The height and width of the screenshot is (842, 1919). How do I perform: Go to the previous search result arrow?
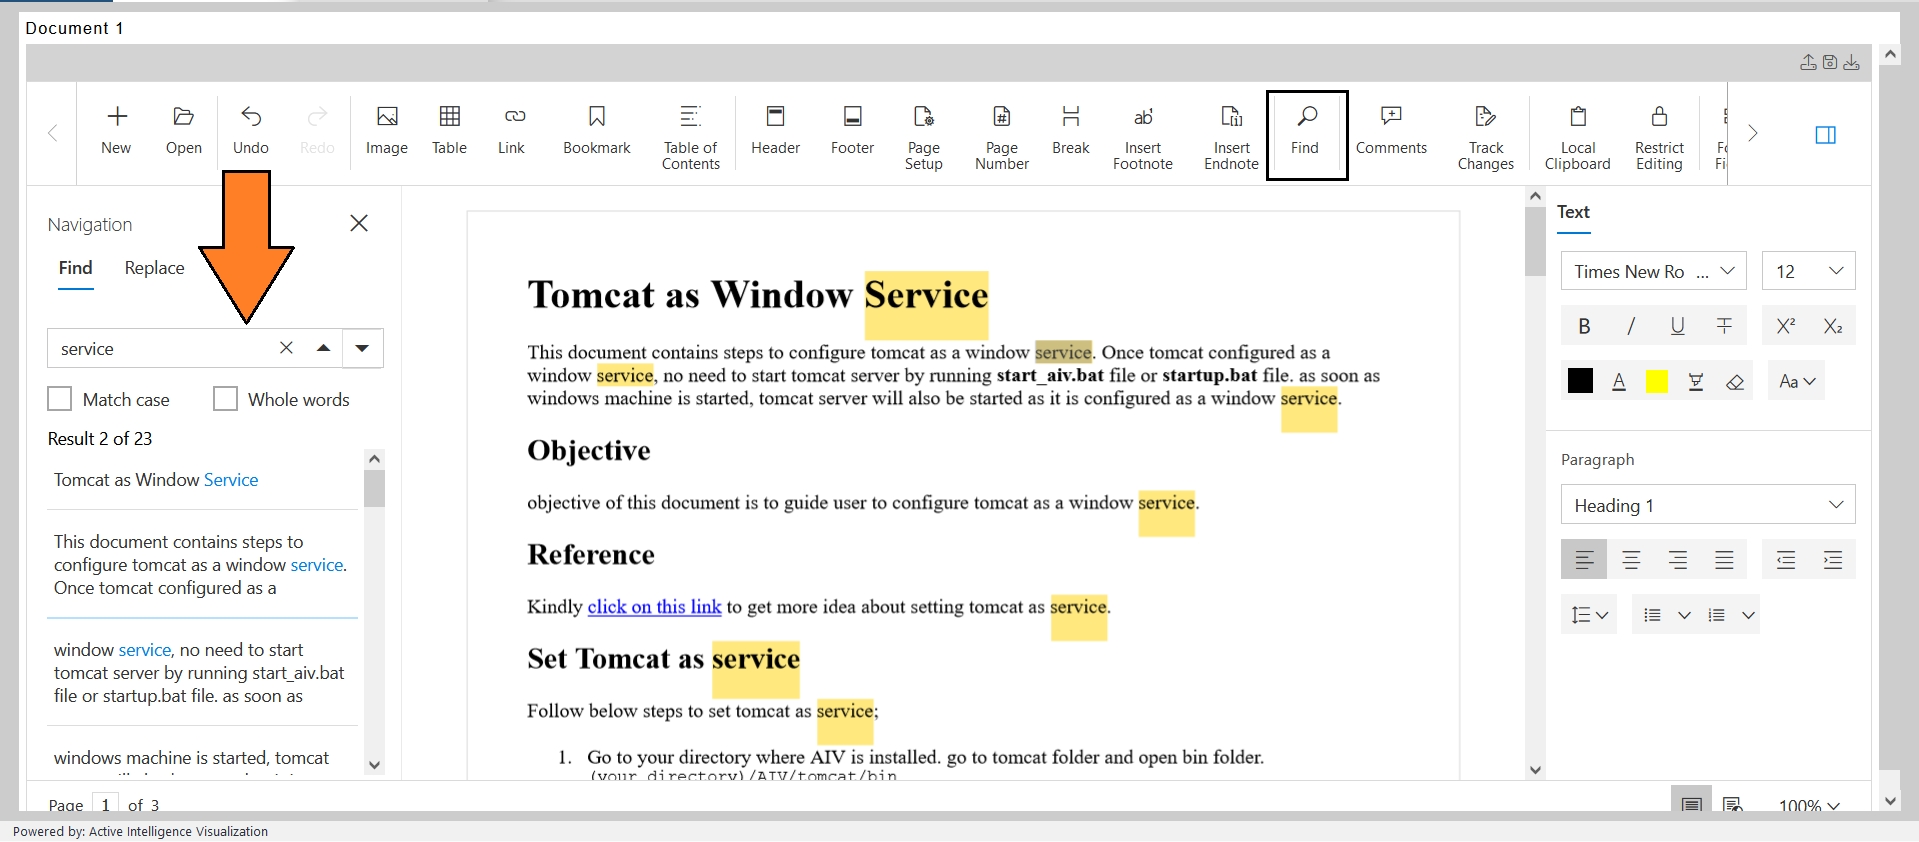pos(323,348)
